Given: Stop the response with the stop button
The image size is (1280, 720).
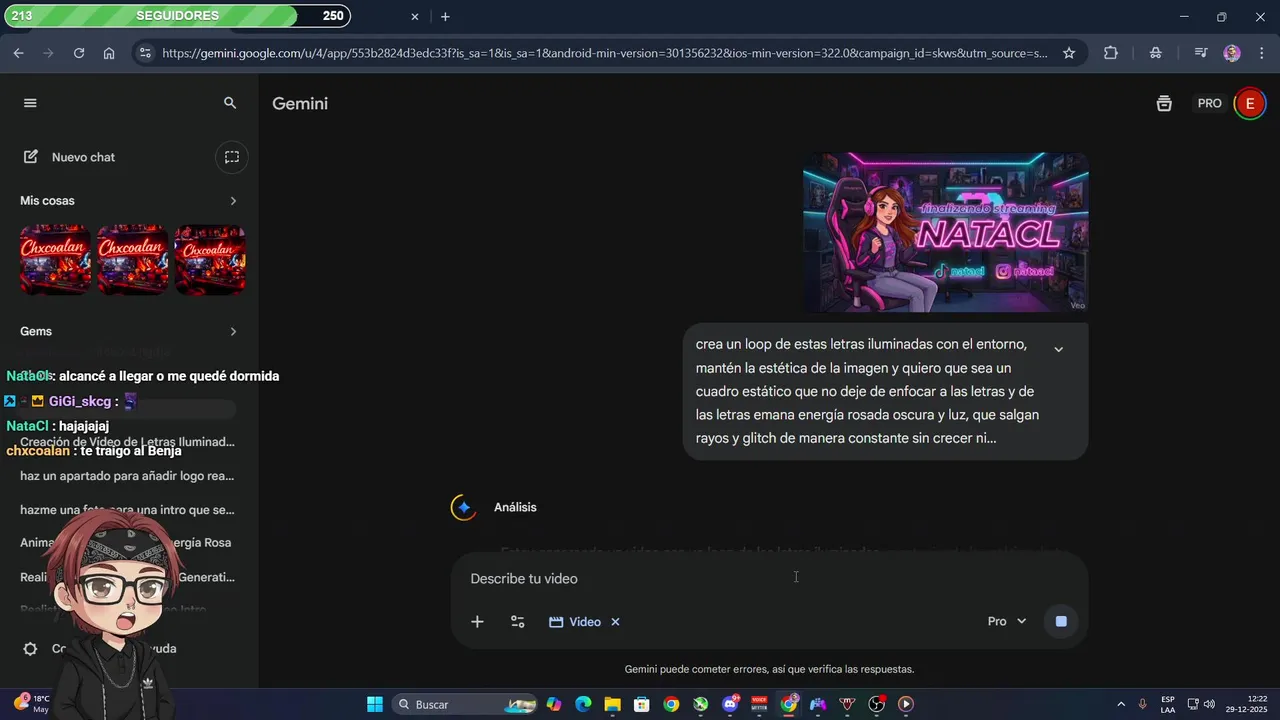Looking at the screenshot, I should [1061, 622].
